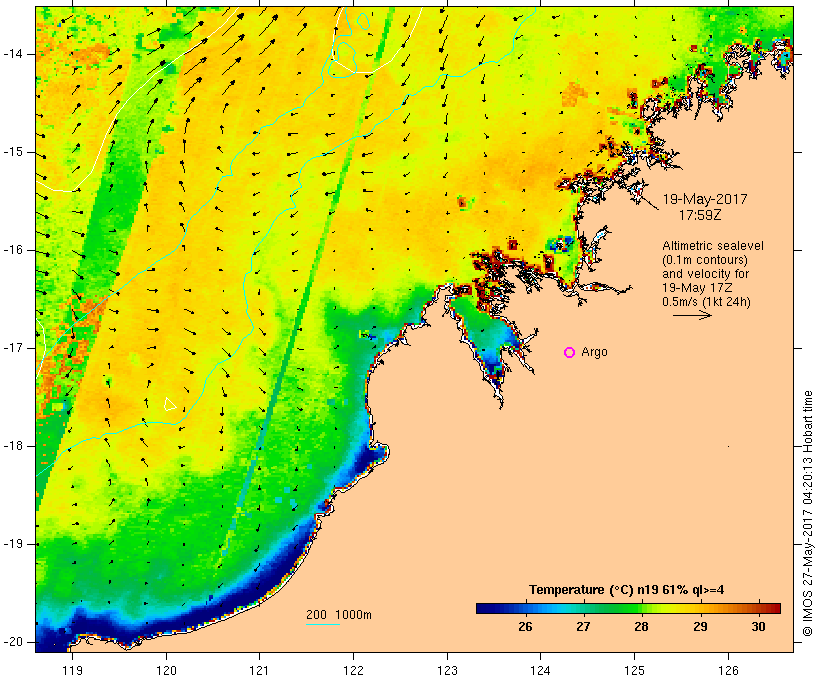Screen dimensions: 820x680
Task: Click the 'Temperature (°C) n19 61% ql>=4' title
Action: point(627,590)
